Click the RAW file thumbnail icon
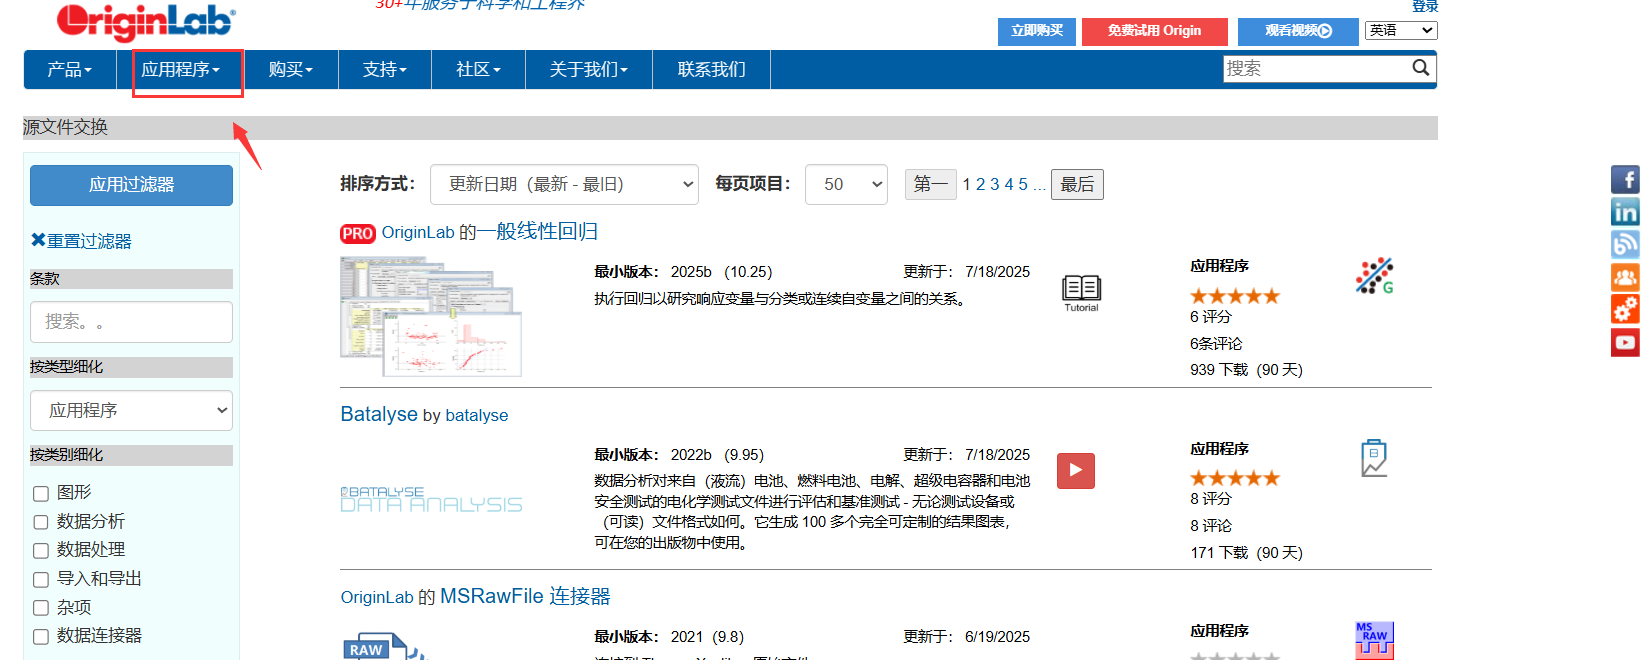 (x=384, y=646)
